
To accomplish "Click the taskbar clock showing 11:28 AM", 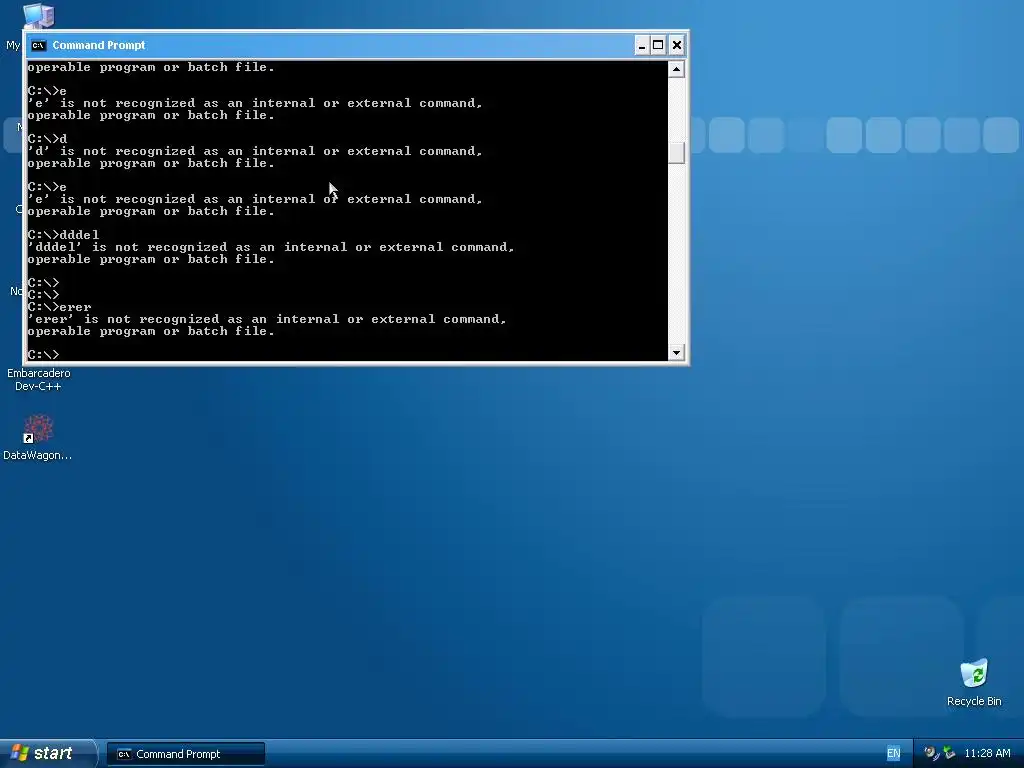I will pyautogui.click(x=987, y=753).
